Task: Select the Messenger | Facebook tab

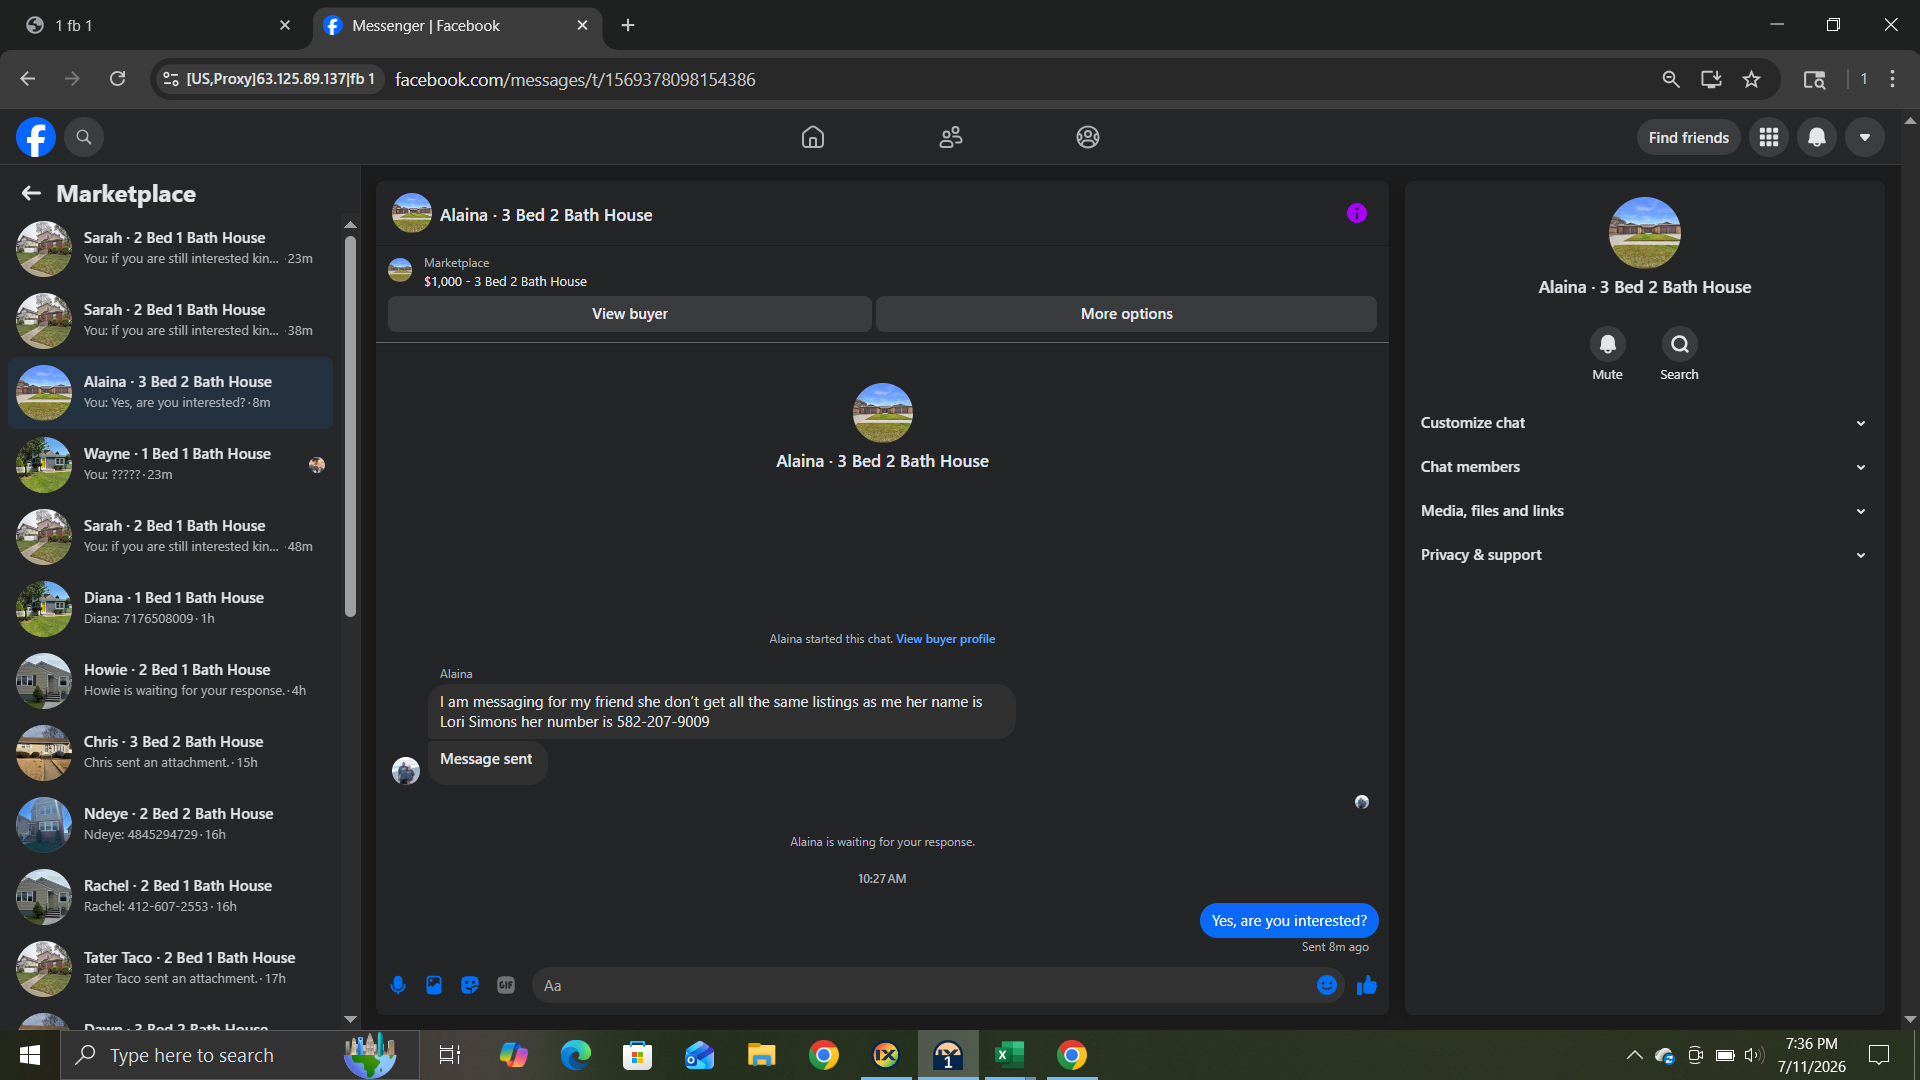Action: (x=457, y=25)
